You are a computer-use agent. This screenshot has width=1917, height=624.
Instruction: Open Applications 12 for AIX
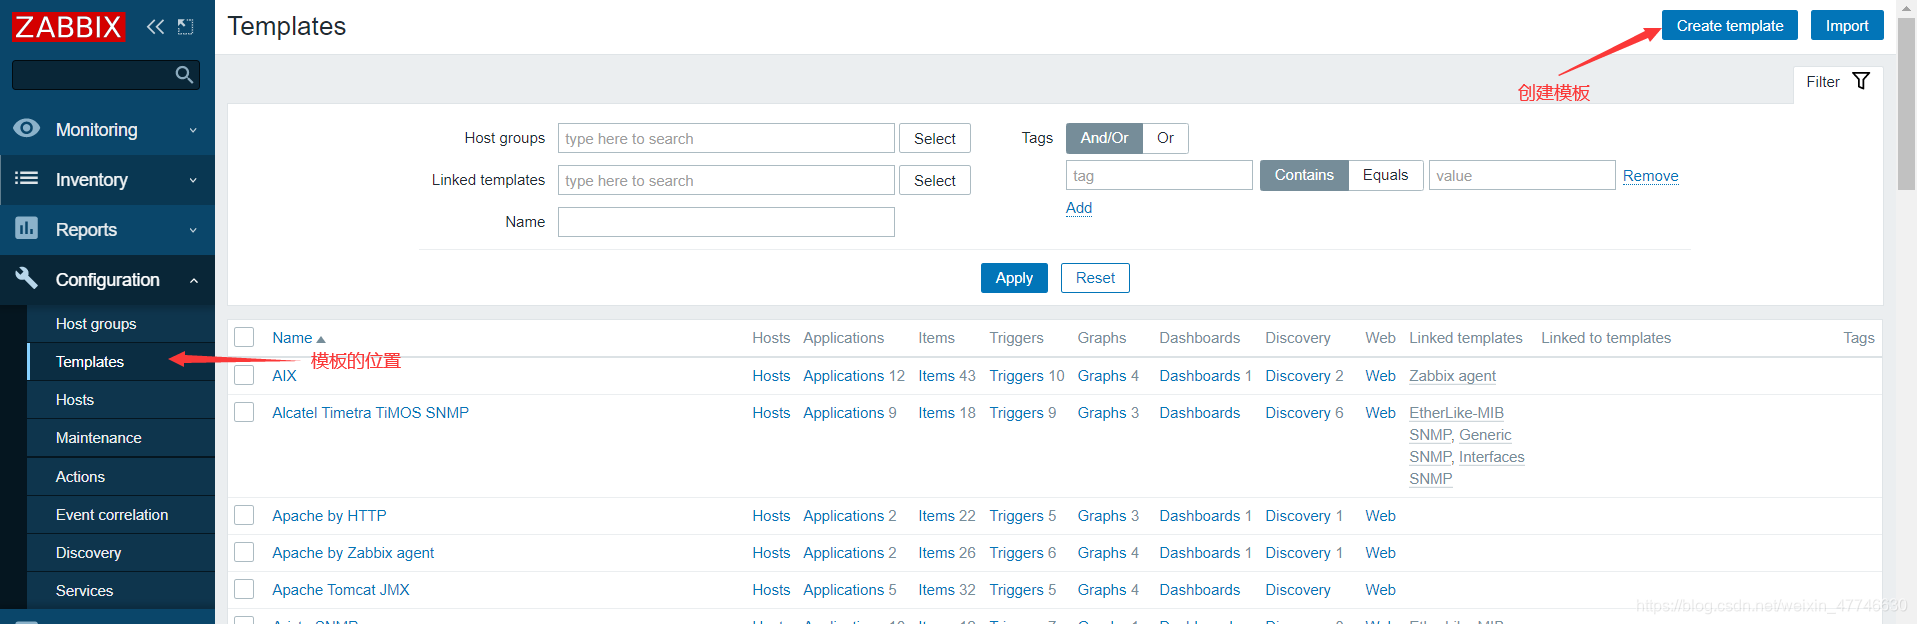tap(844, 376)
